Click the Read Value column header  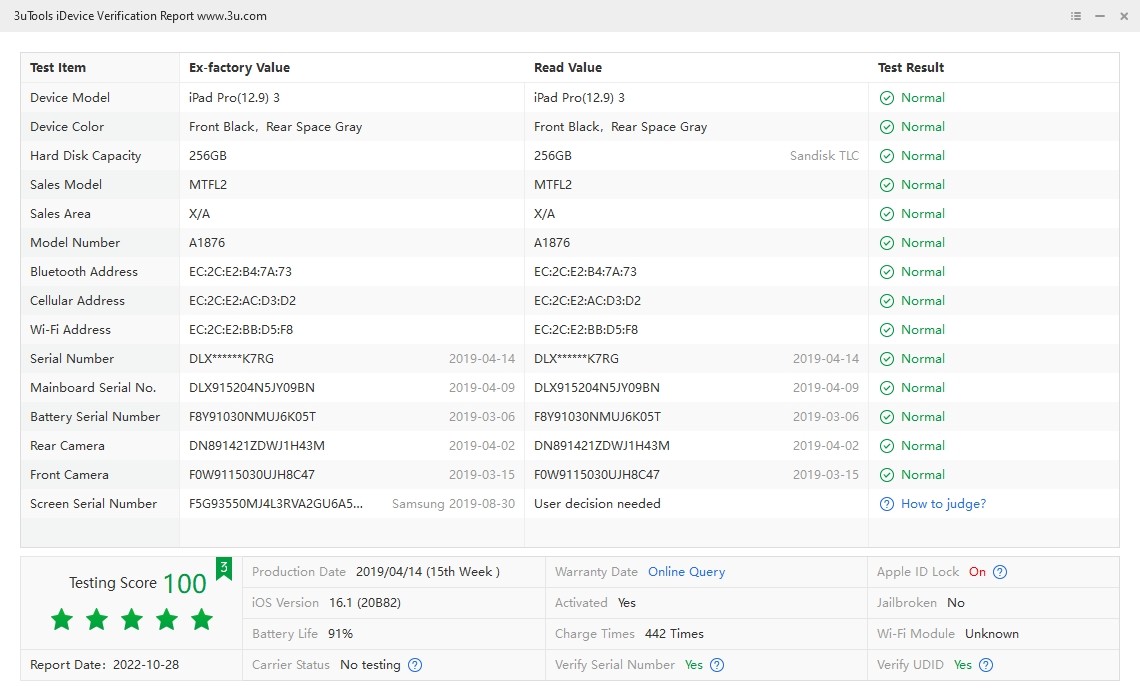click(568, 68)
